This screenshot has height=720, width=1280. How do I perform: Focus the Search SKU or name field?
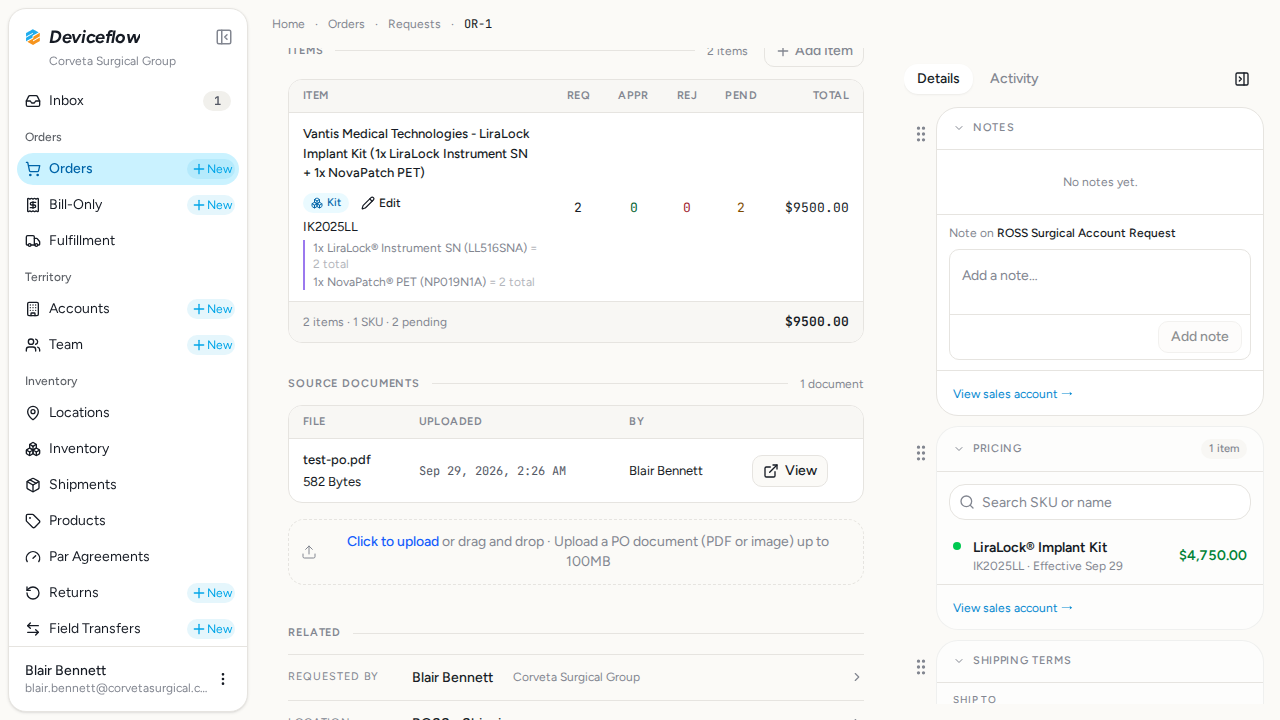(1100, 502)
